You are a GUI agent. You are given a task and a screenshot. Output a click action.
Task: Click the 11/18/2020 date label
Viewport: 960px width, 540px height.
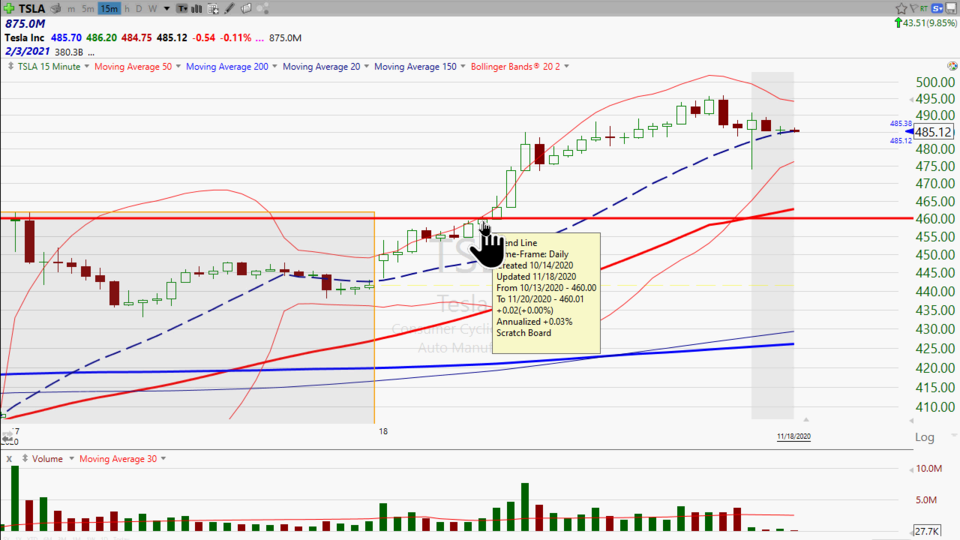tap(793, 437)
